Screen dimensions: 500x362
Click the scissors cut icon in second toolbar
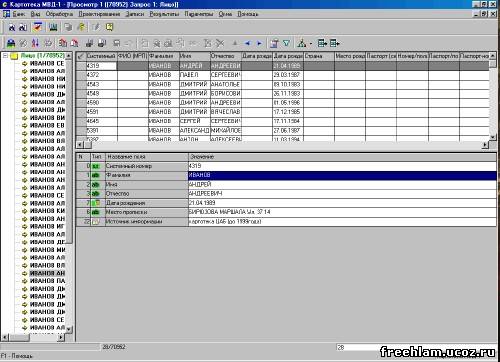coord(220,43)
